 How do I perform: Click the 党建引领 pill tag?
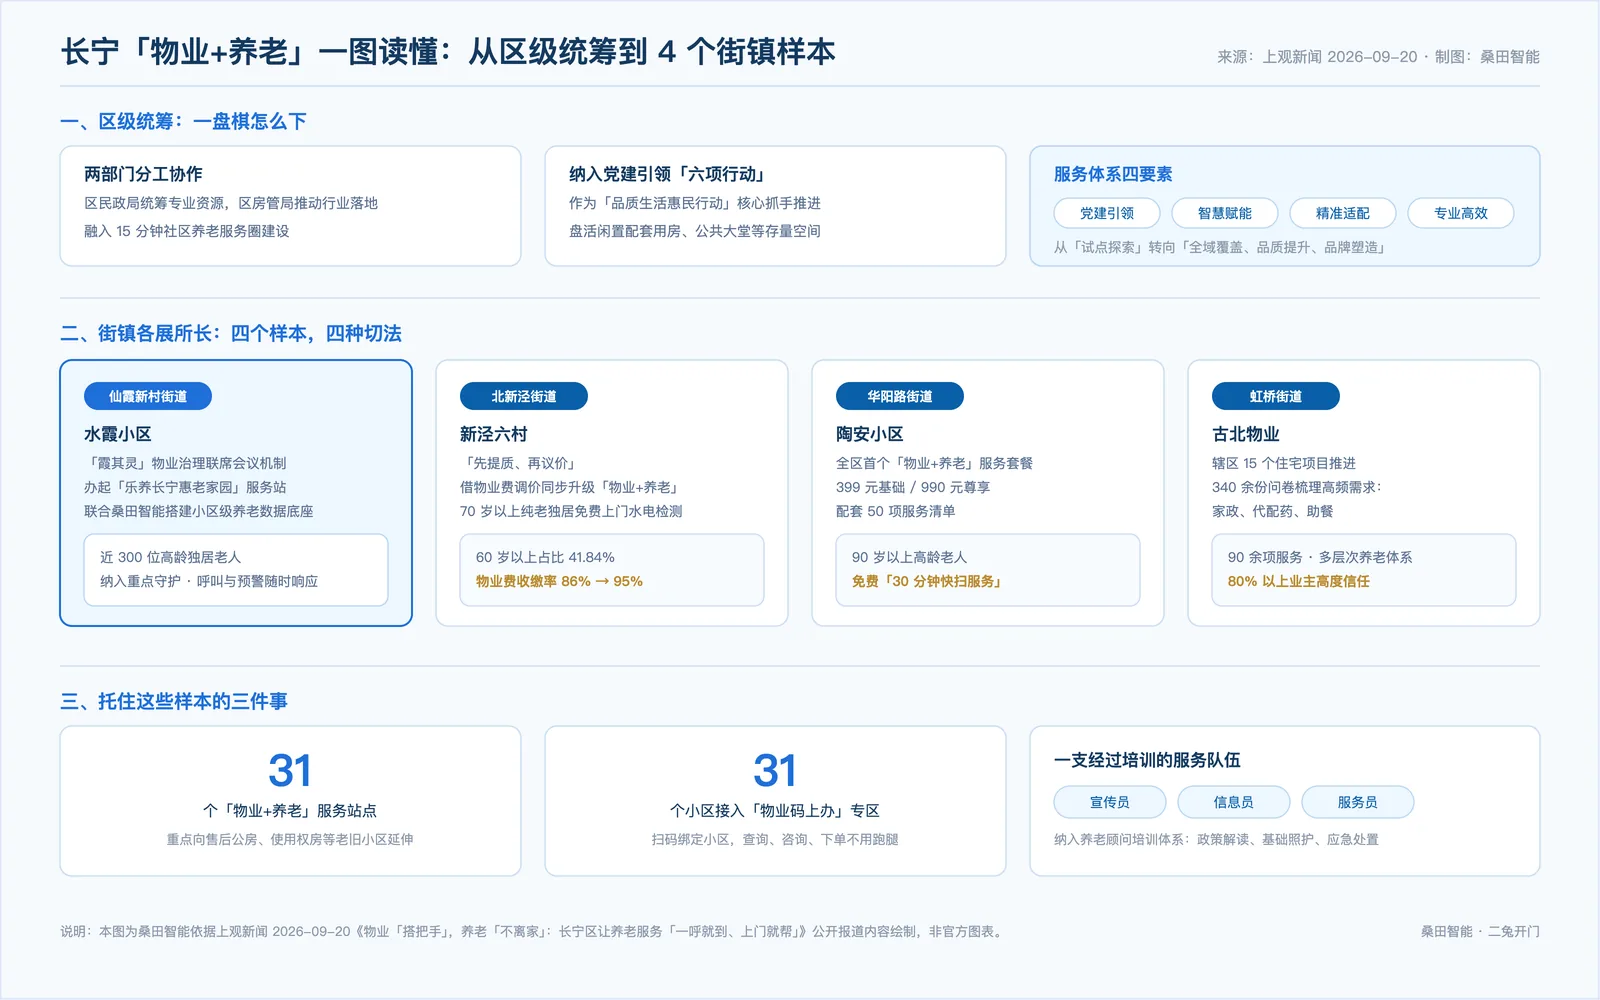point(1107,213)
